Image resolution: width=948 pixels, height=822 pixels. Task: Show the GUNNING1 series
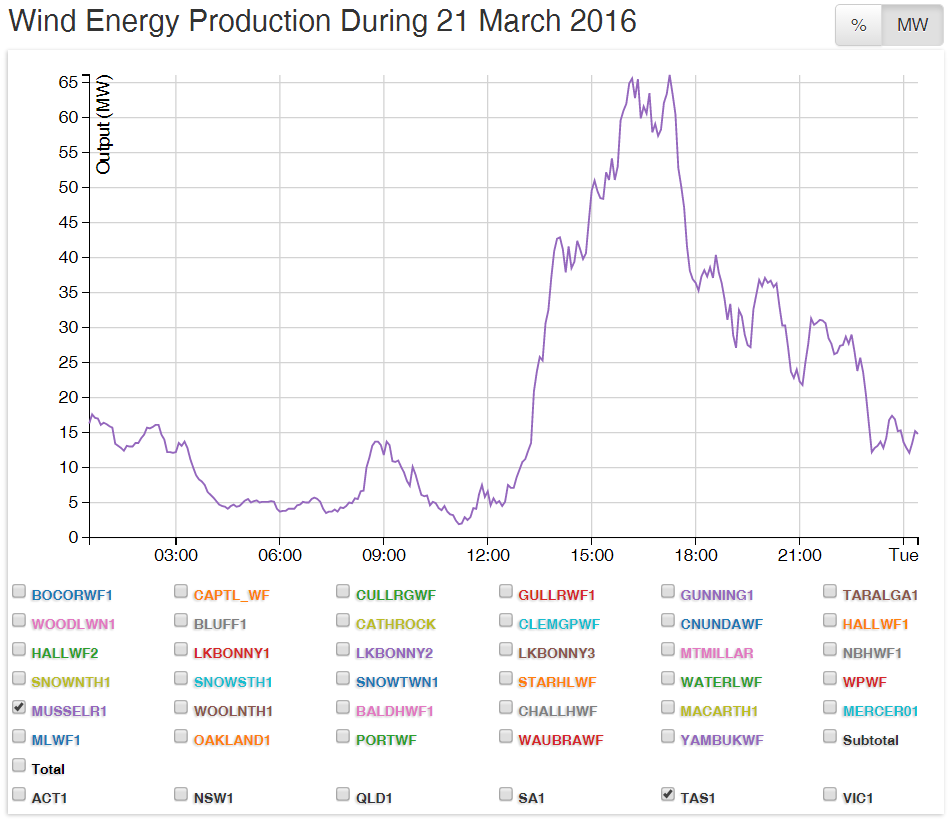[x=667, y=591]
